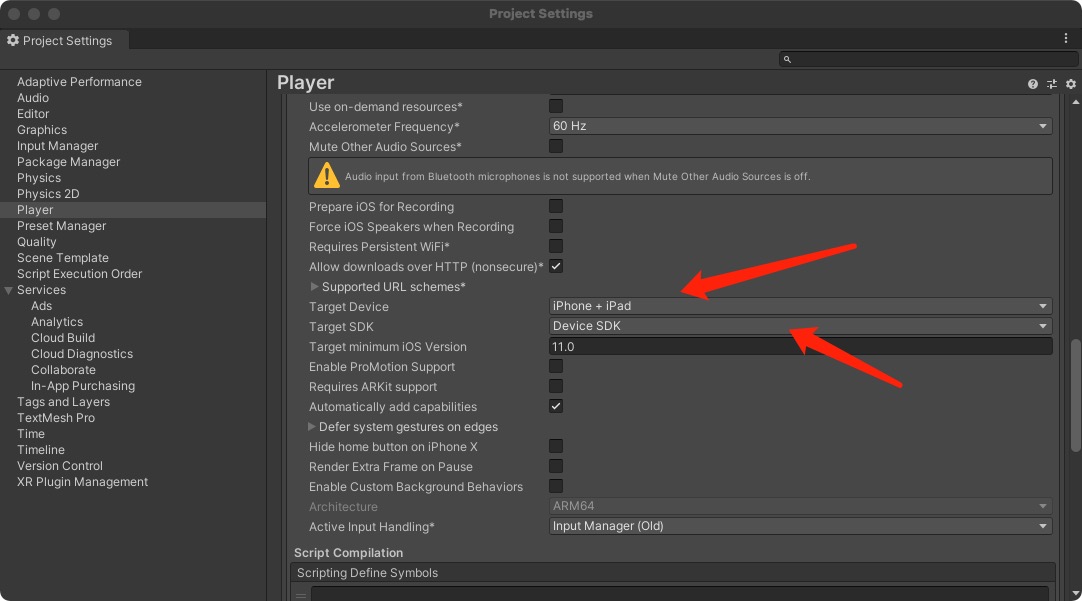Open Target SDK dropdown
This screenshot has height=601, width=1082.
coord(800,326)
